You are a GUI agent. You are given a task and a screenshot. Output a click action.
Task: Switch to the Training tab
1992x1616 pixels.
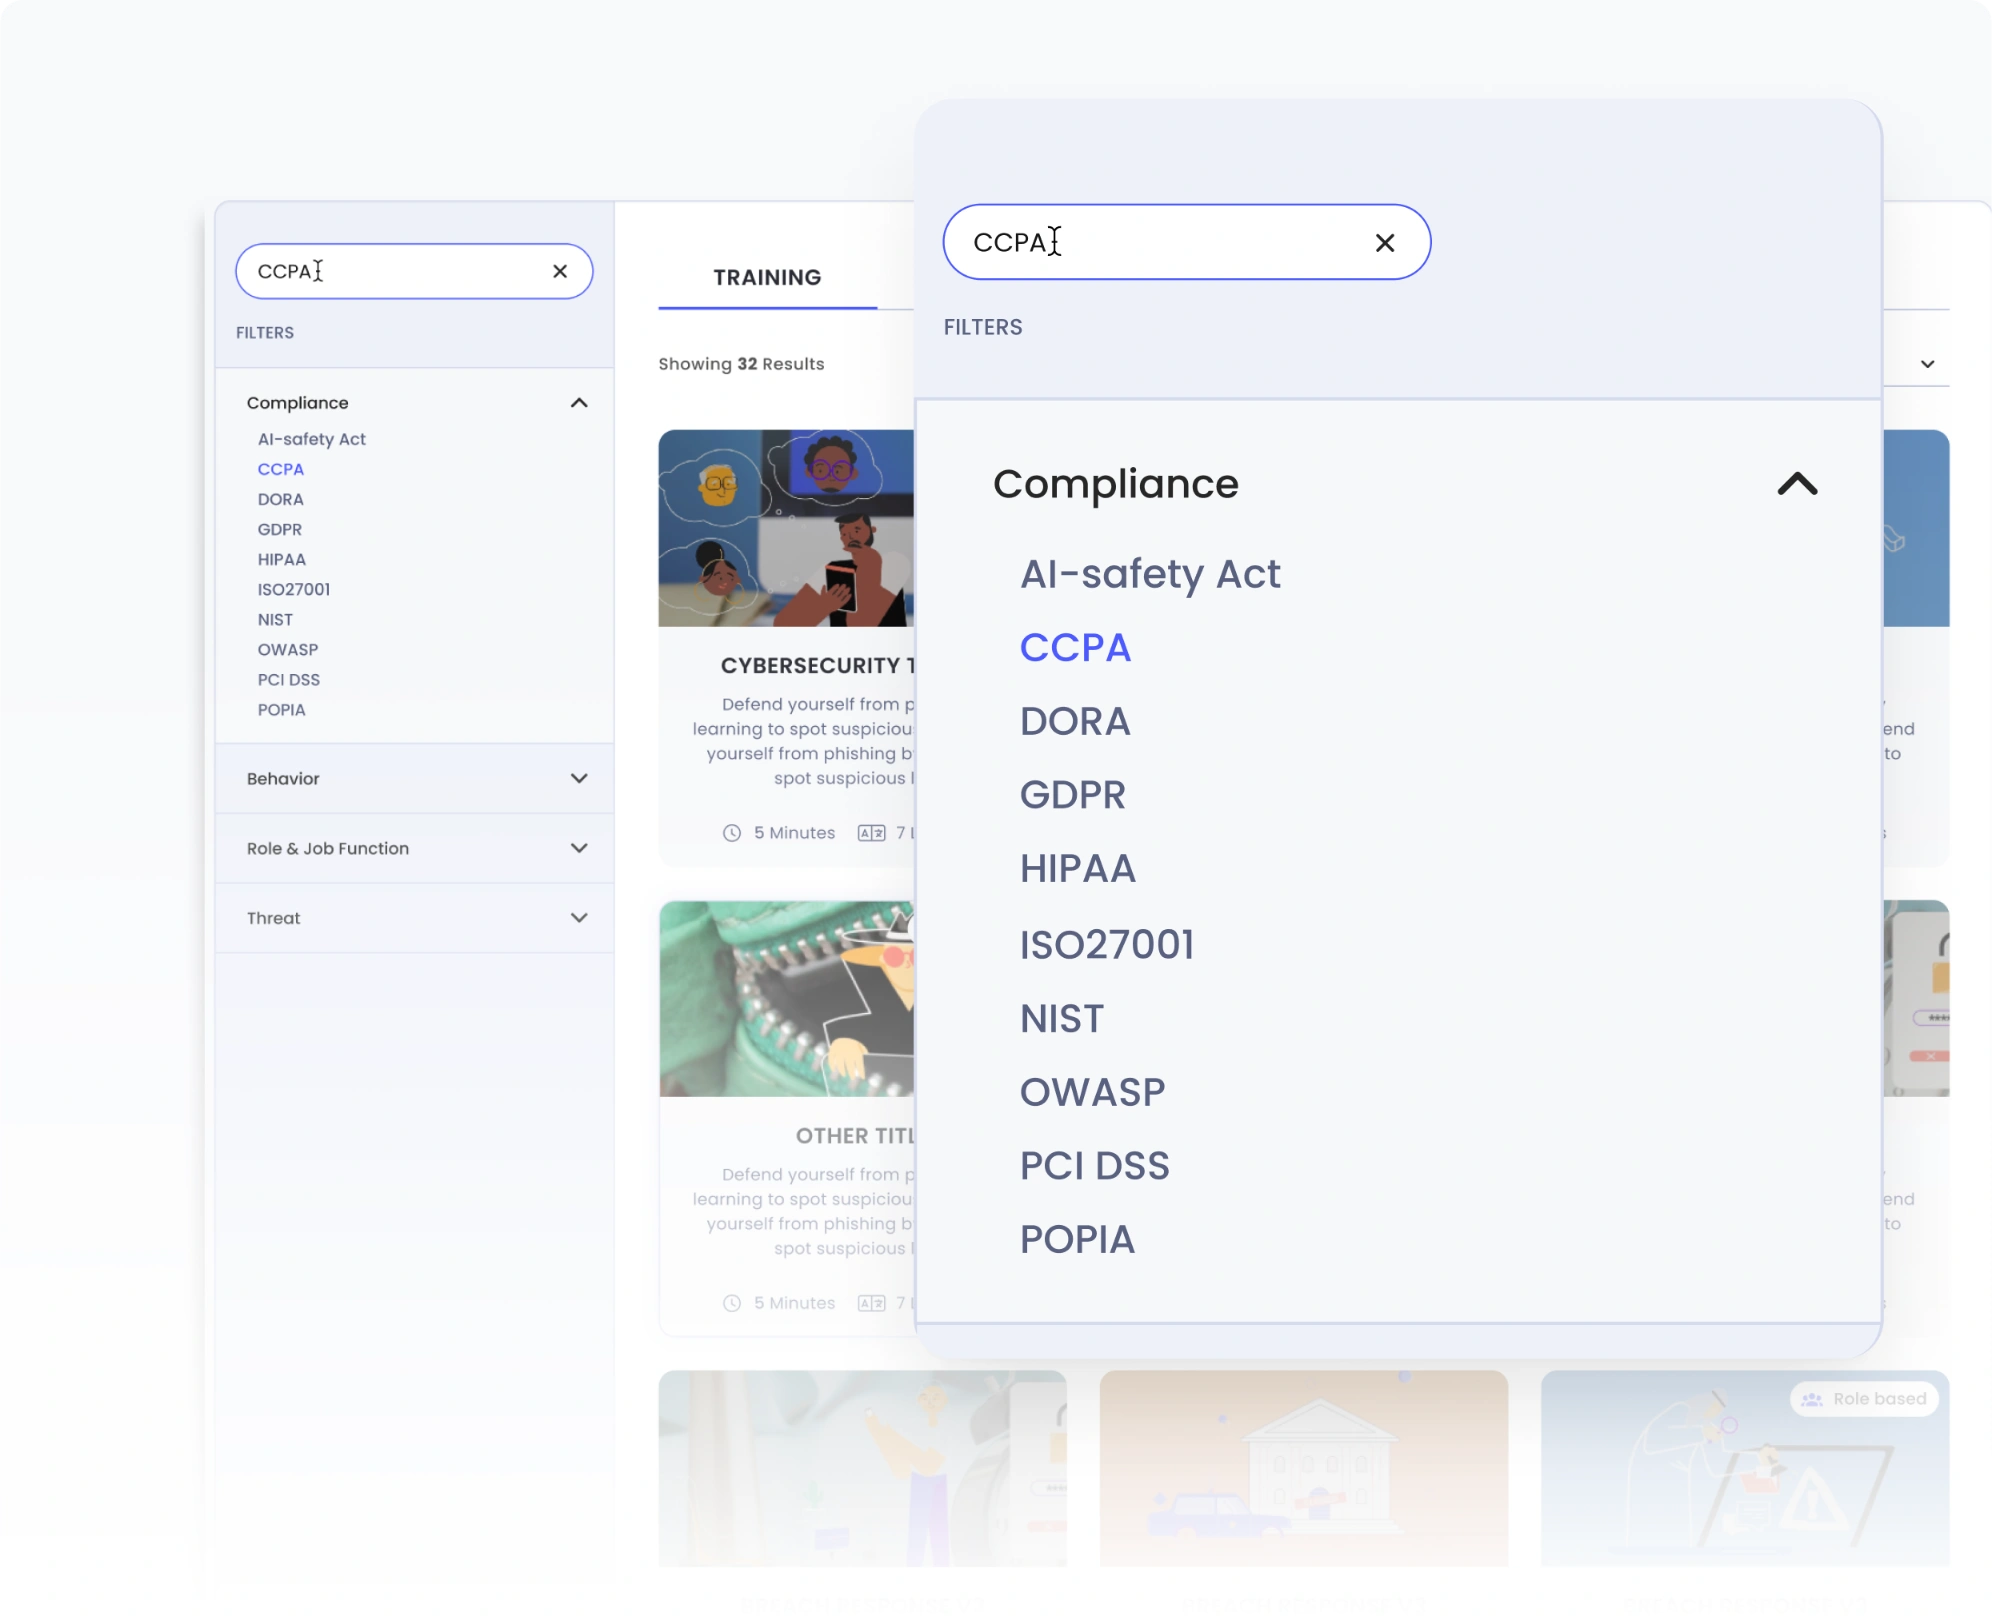click(767, 275)
